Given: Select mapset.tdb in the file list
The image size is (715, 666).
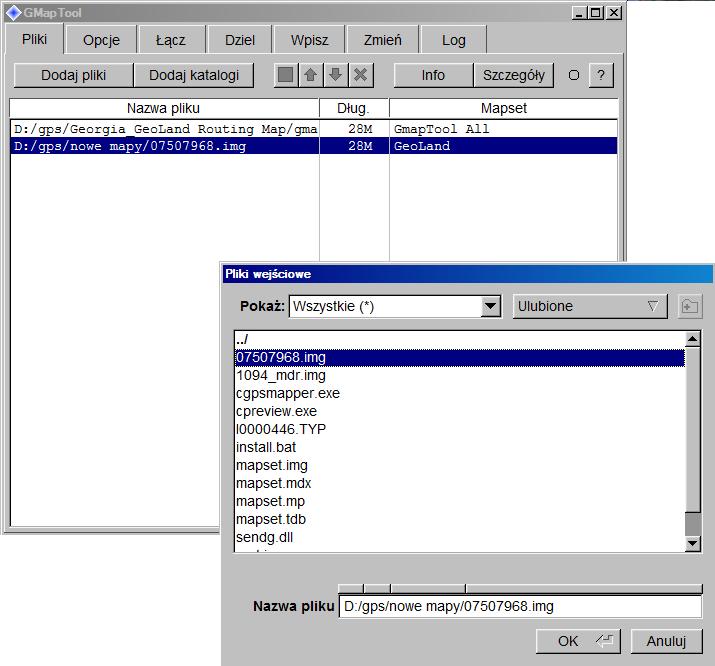Looking at the screenshot, I should (x=460, y=519).
